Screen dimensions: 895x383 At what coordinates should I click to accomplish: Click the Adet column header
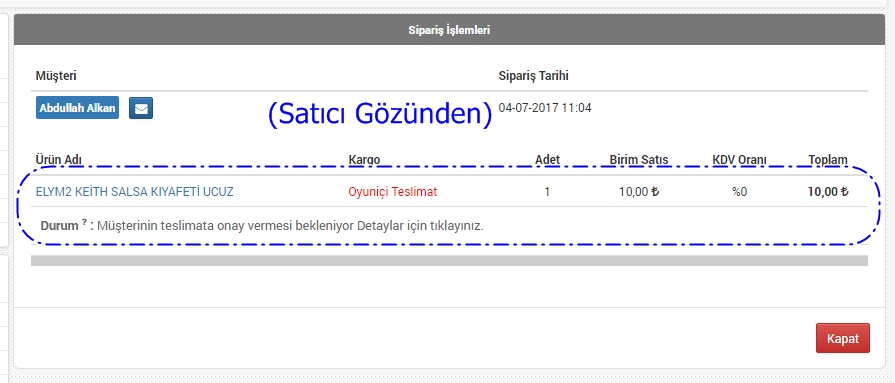click(x=547, y=160)
